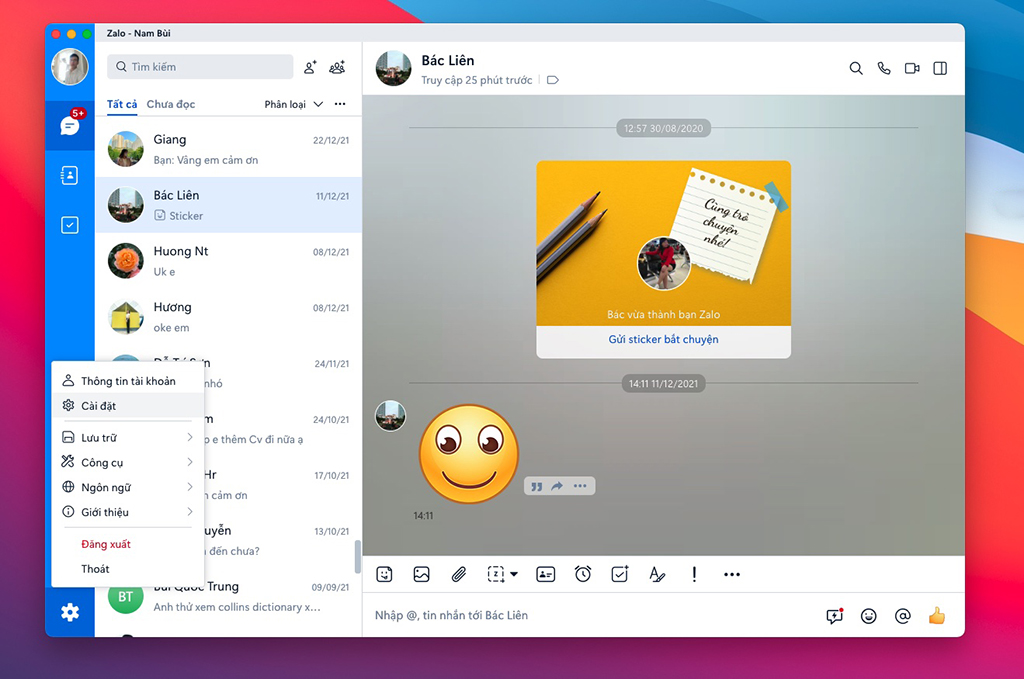
Task: Click the send contact card icon
Action: [545, 574]
